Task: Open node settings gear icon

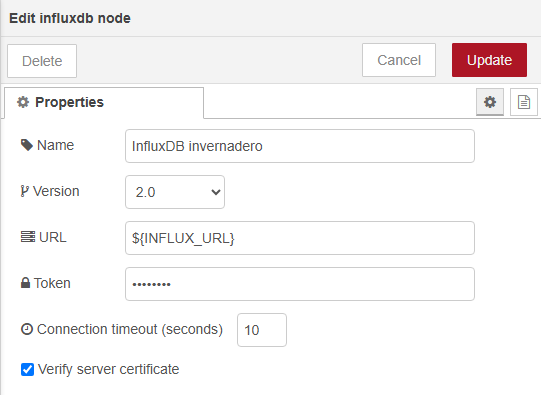Action: (490, 102)
